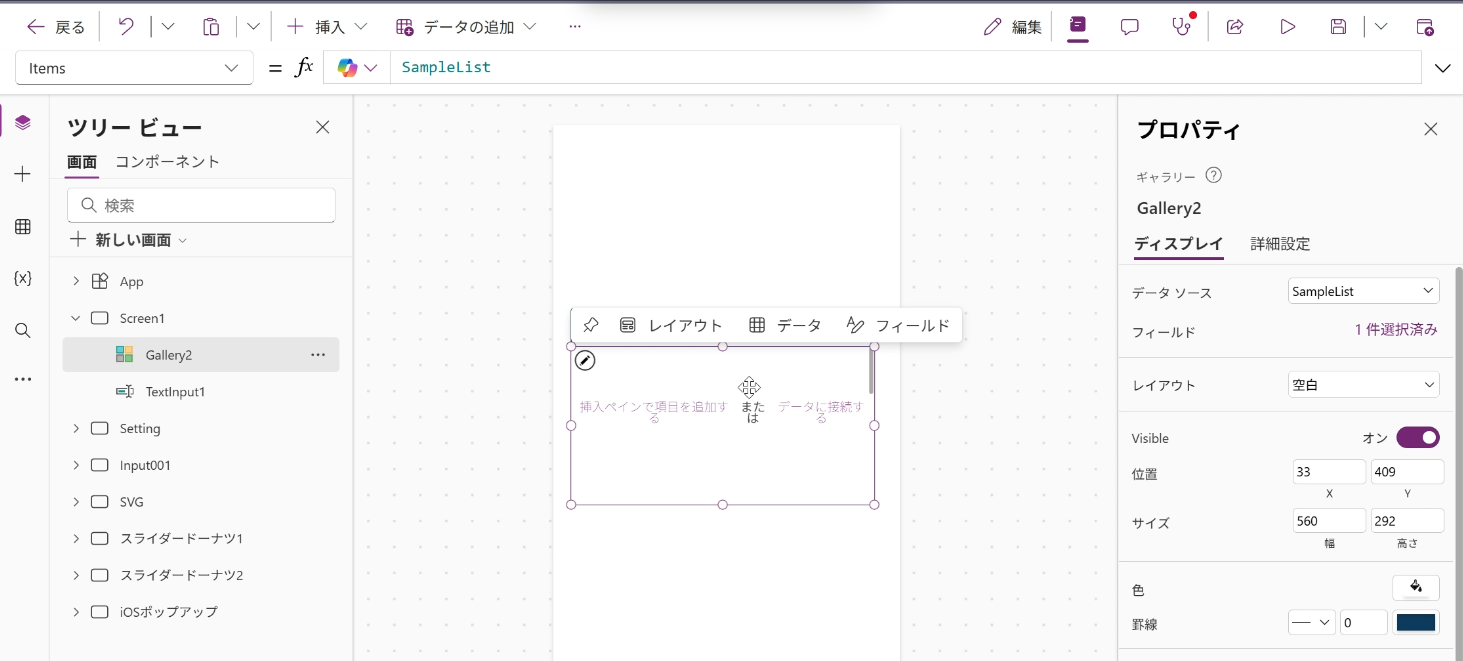Viewport: 1463px width, 661px height.
Task: Click the Undo icon in toolbar
Action: pos(126,27)
